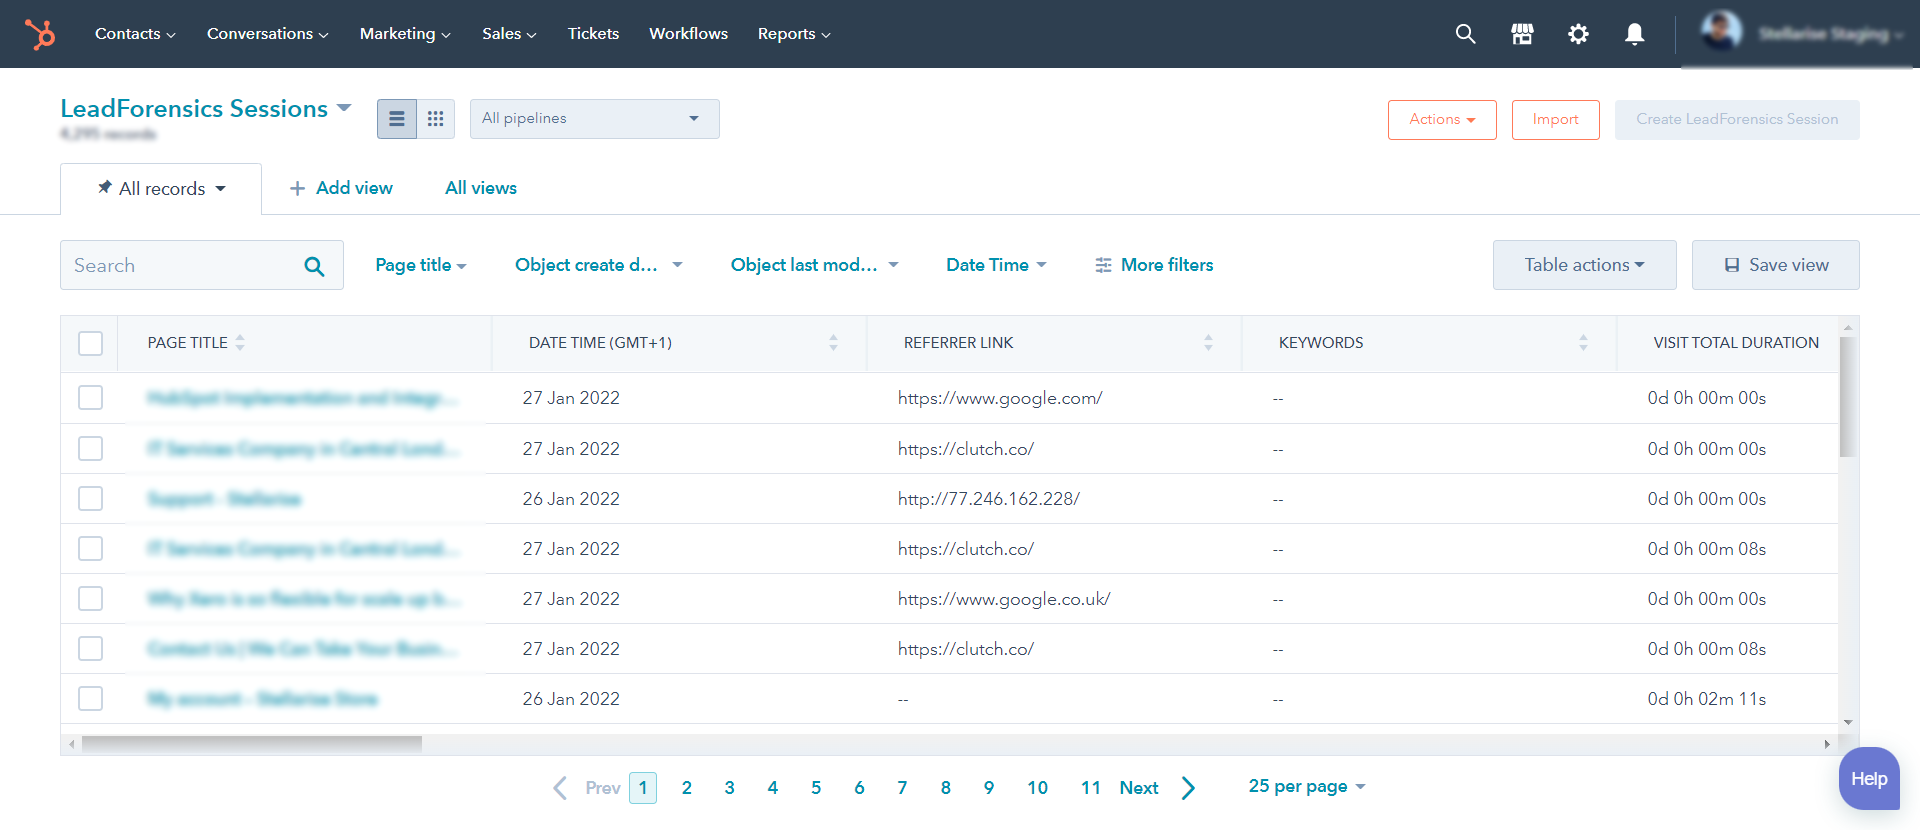This screenshot has width=1920, height=830.
Task: Open the Table actions dropdown
Action: pyautogui.click(x=1584, y=265)
